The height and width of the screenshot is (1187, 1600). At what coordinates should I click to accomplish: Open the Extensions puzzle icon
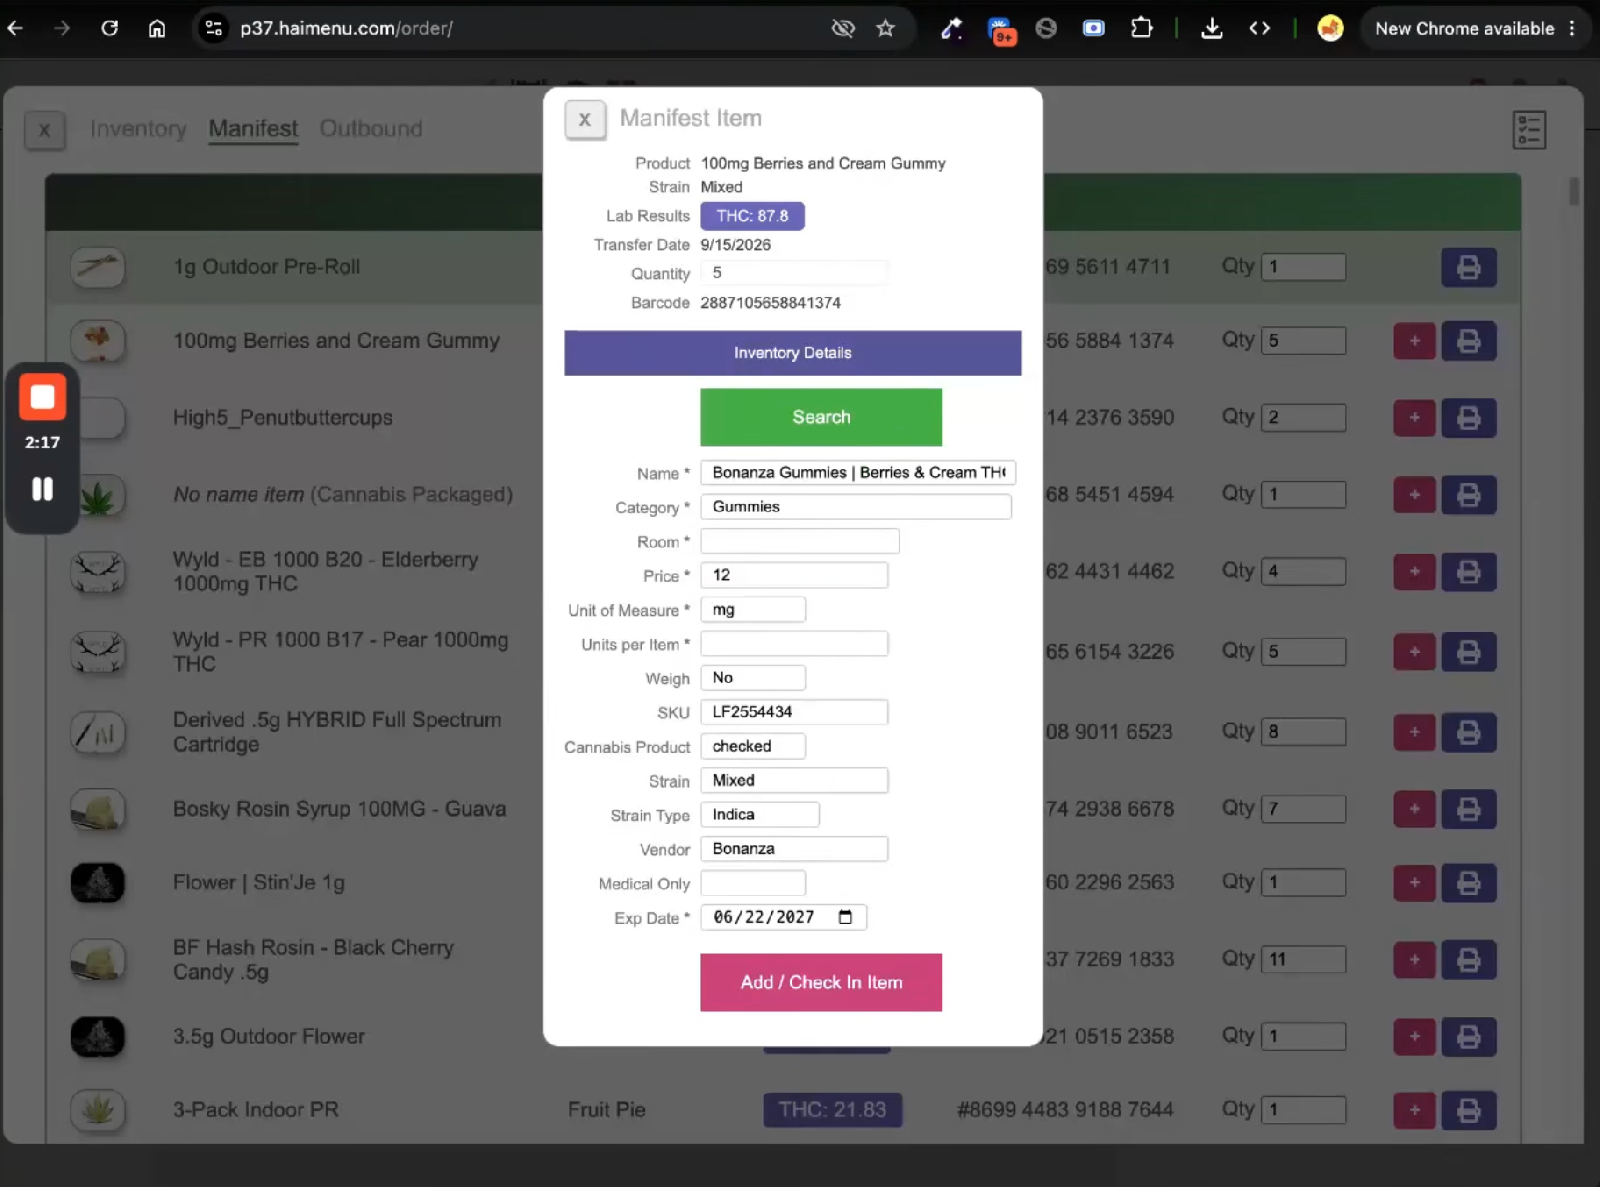pyautogui.click(x=1141, y=28)
